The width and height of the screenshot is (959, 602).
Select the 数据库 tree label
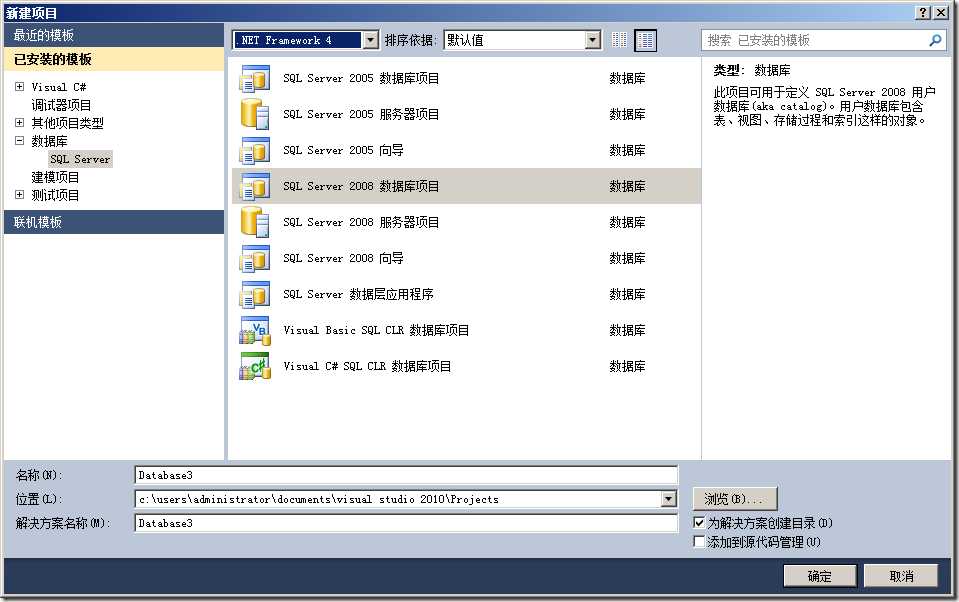coord(49,141)
